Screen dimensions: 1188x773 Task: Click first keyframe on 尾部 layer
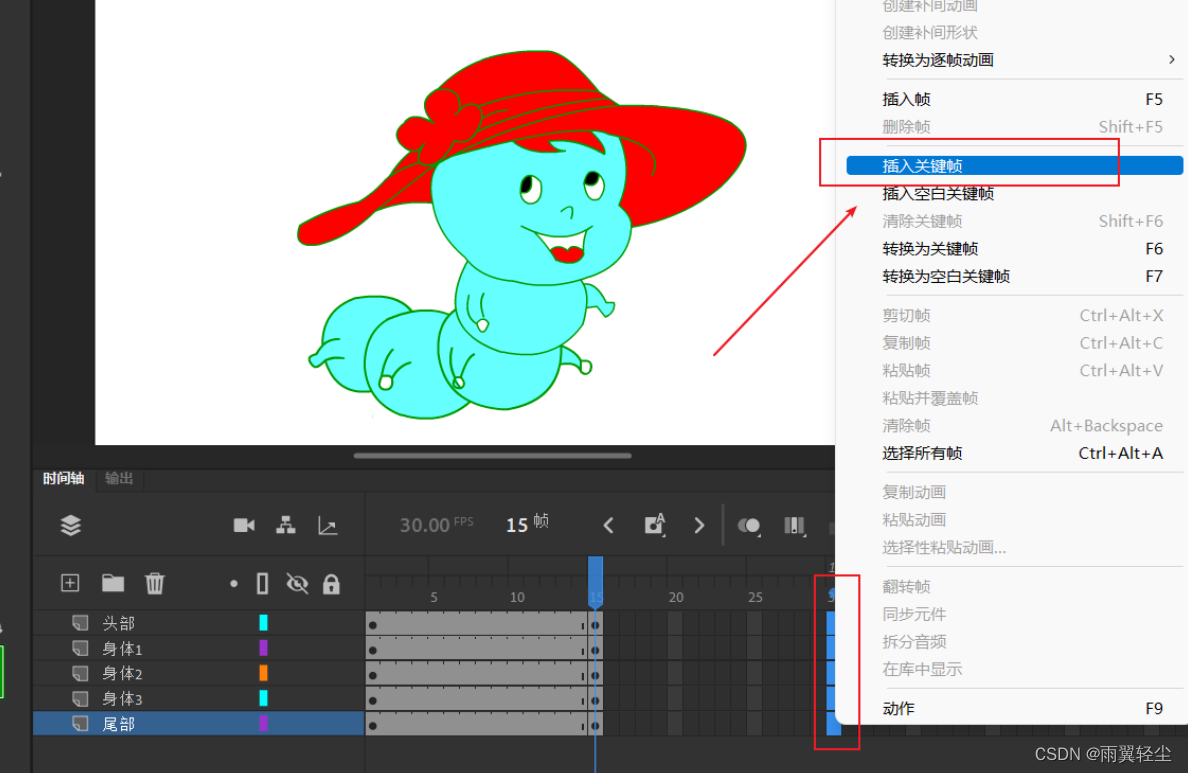click(373, 725)
